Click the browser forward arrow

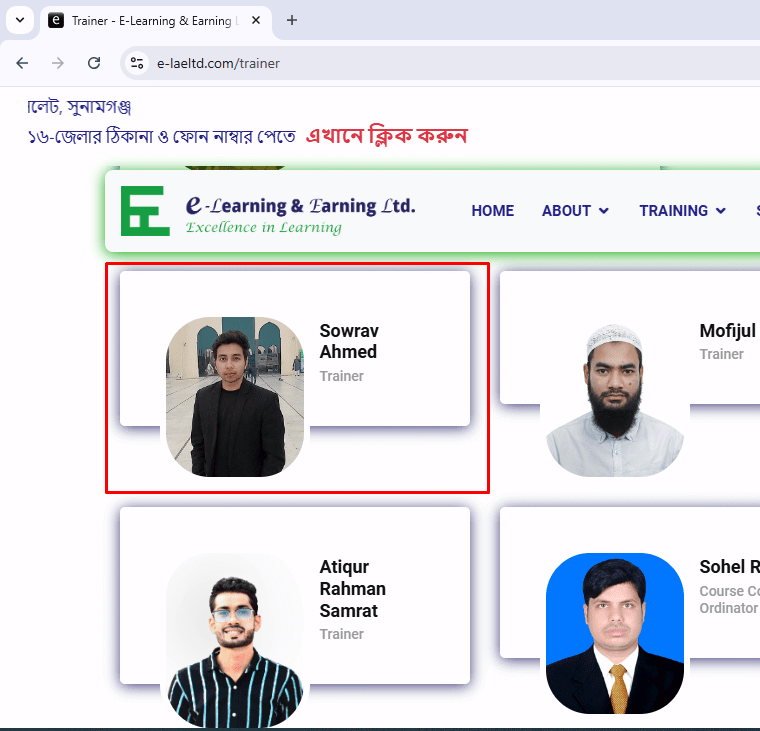(58, 63)
